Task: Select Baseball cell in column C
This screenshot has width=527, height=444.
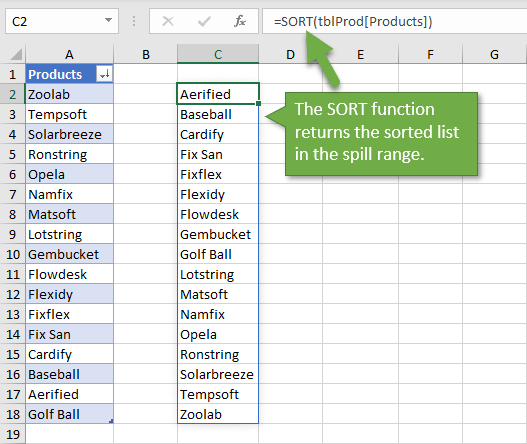Action: coord(218,114)
